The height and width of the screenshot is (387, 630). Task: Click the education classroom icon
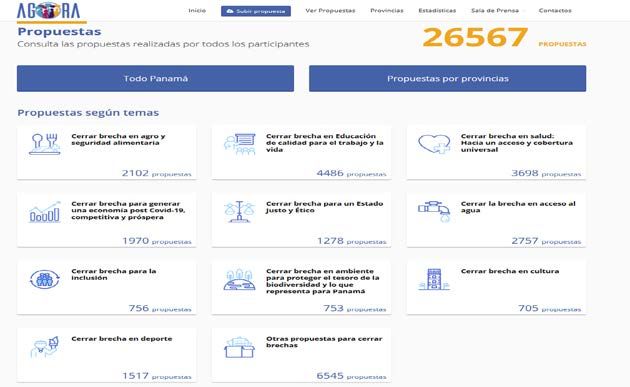[x=239, y=144]
